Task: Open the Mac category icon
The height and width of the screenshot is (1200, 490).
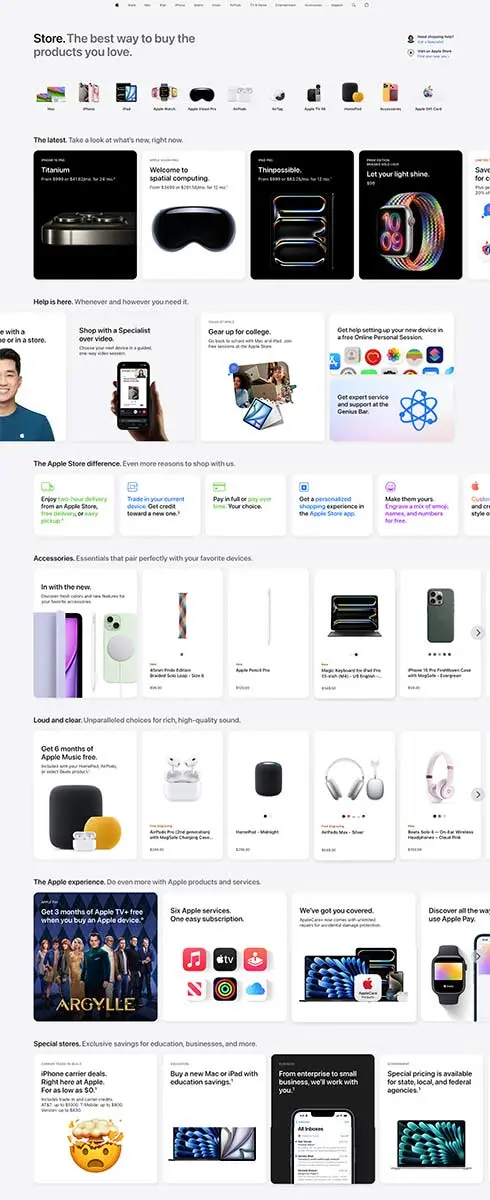Action: [x=50, y=94]
